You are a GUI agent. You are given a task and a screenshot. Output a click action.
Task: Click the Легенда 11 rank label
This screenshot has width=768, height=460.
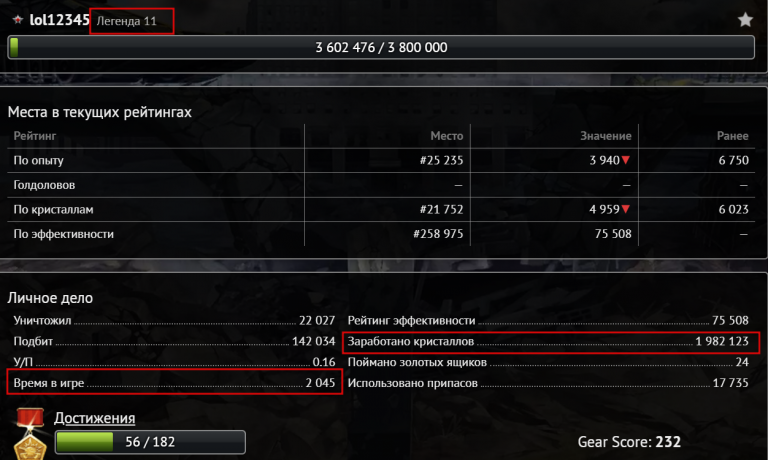pos(126,21)
